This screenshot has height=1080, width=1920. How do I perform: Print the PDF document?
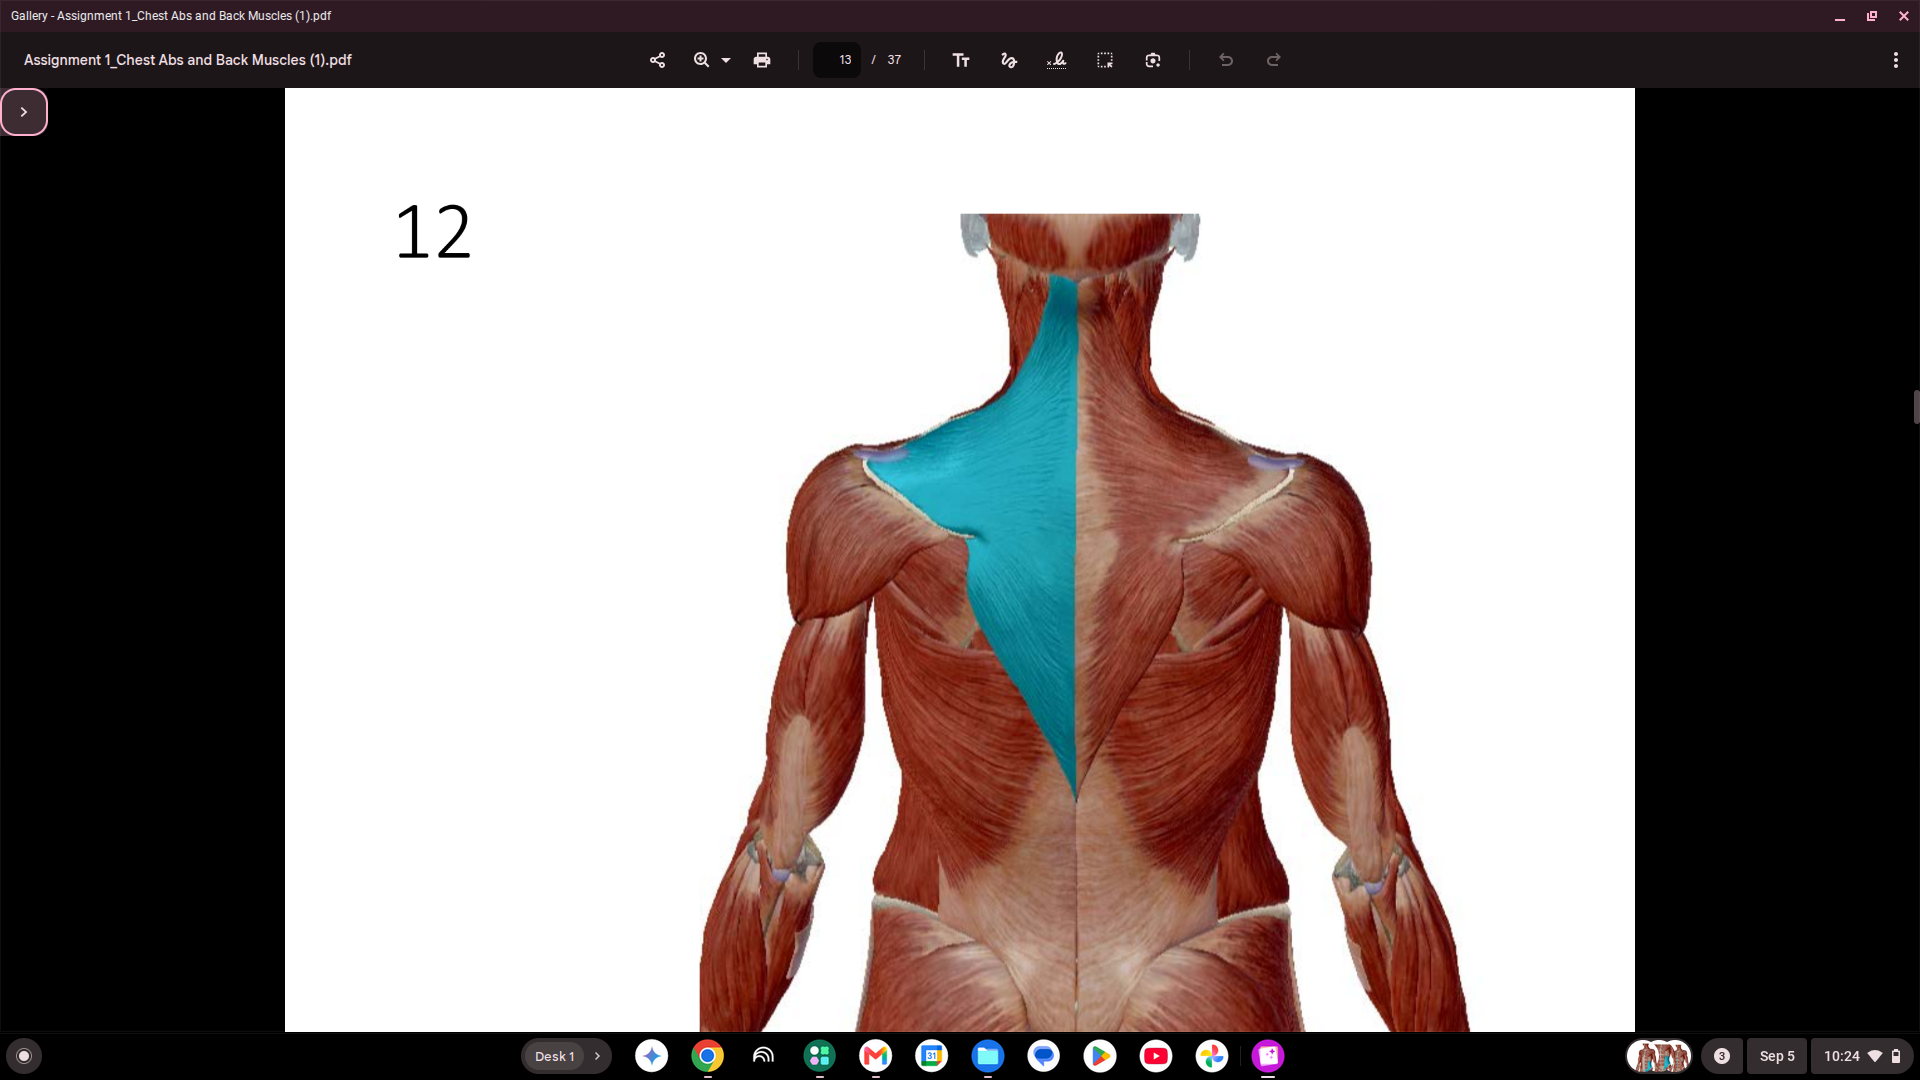click(x=762, y=60)
